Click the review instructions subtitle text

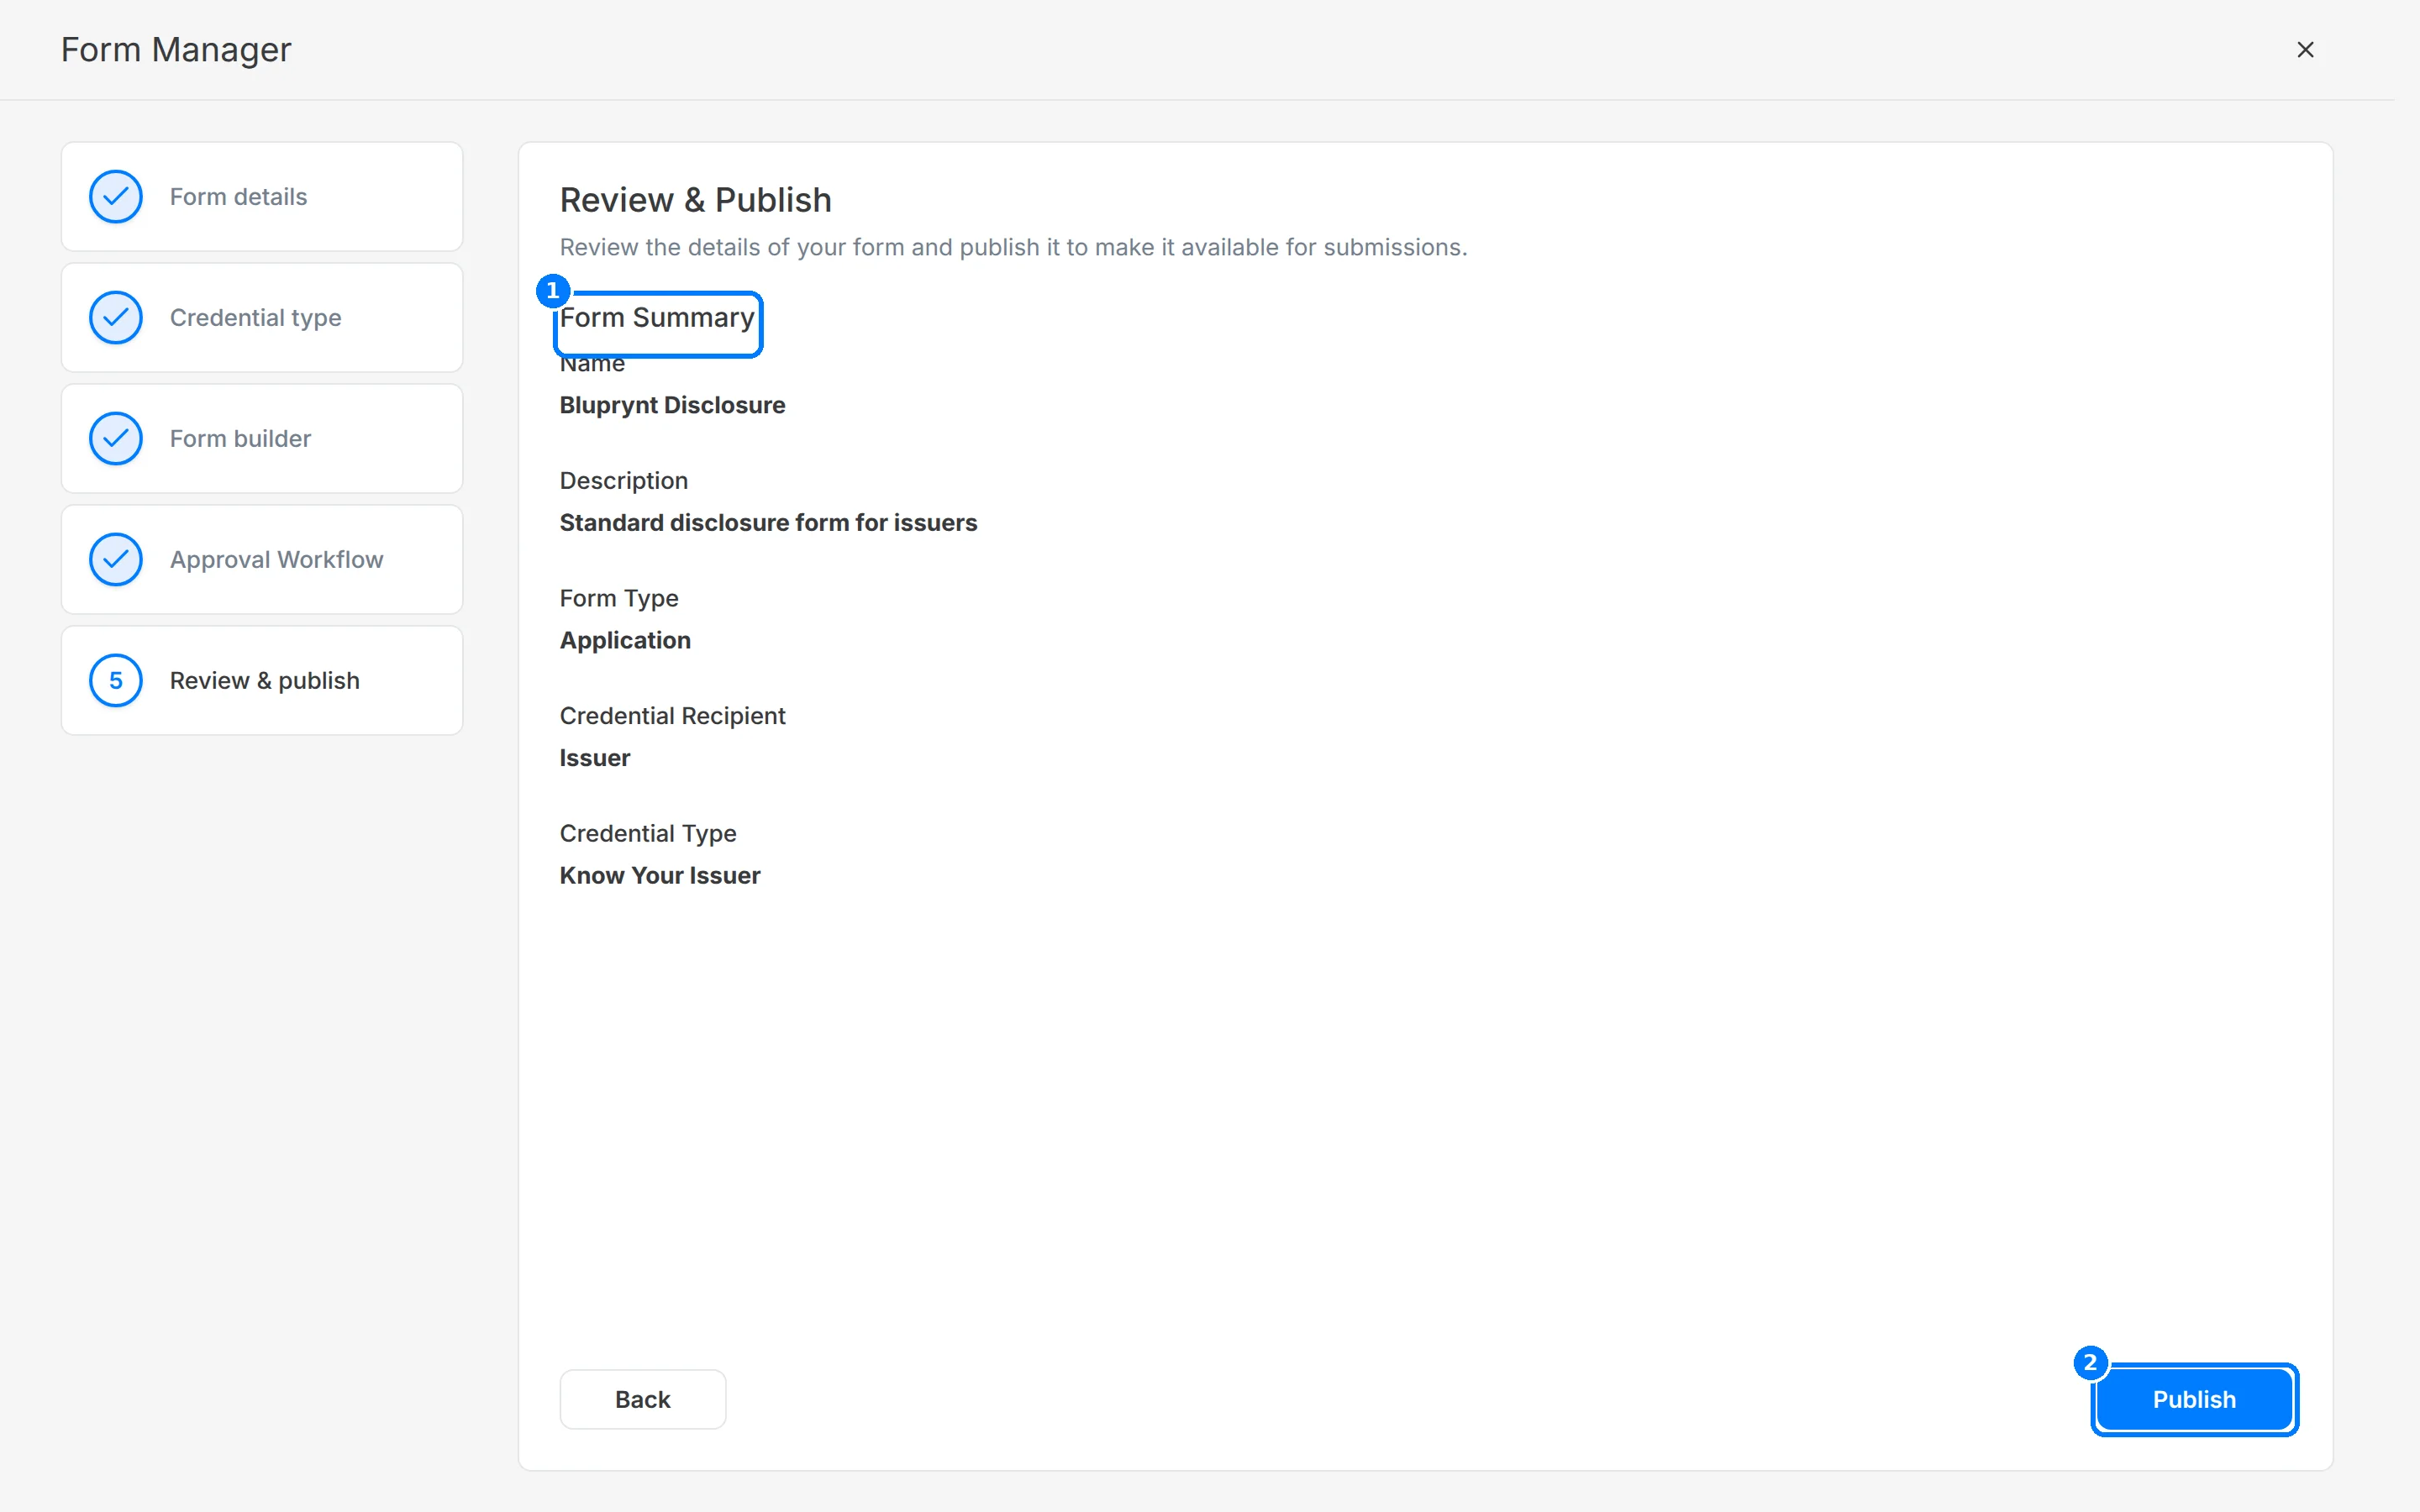[1013, 247]
